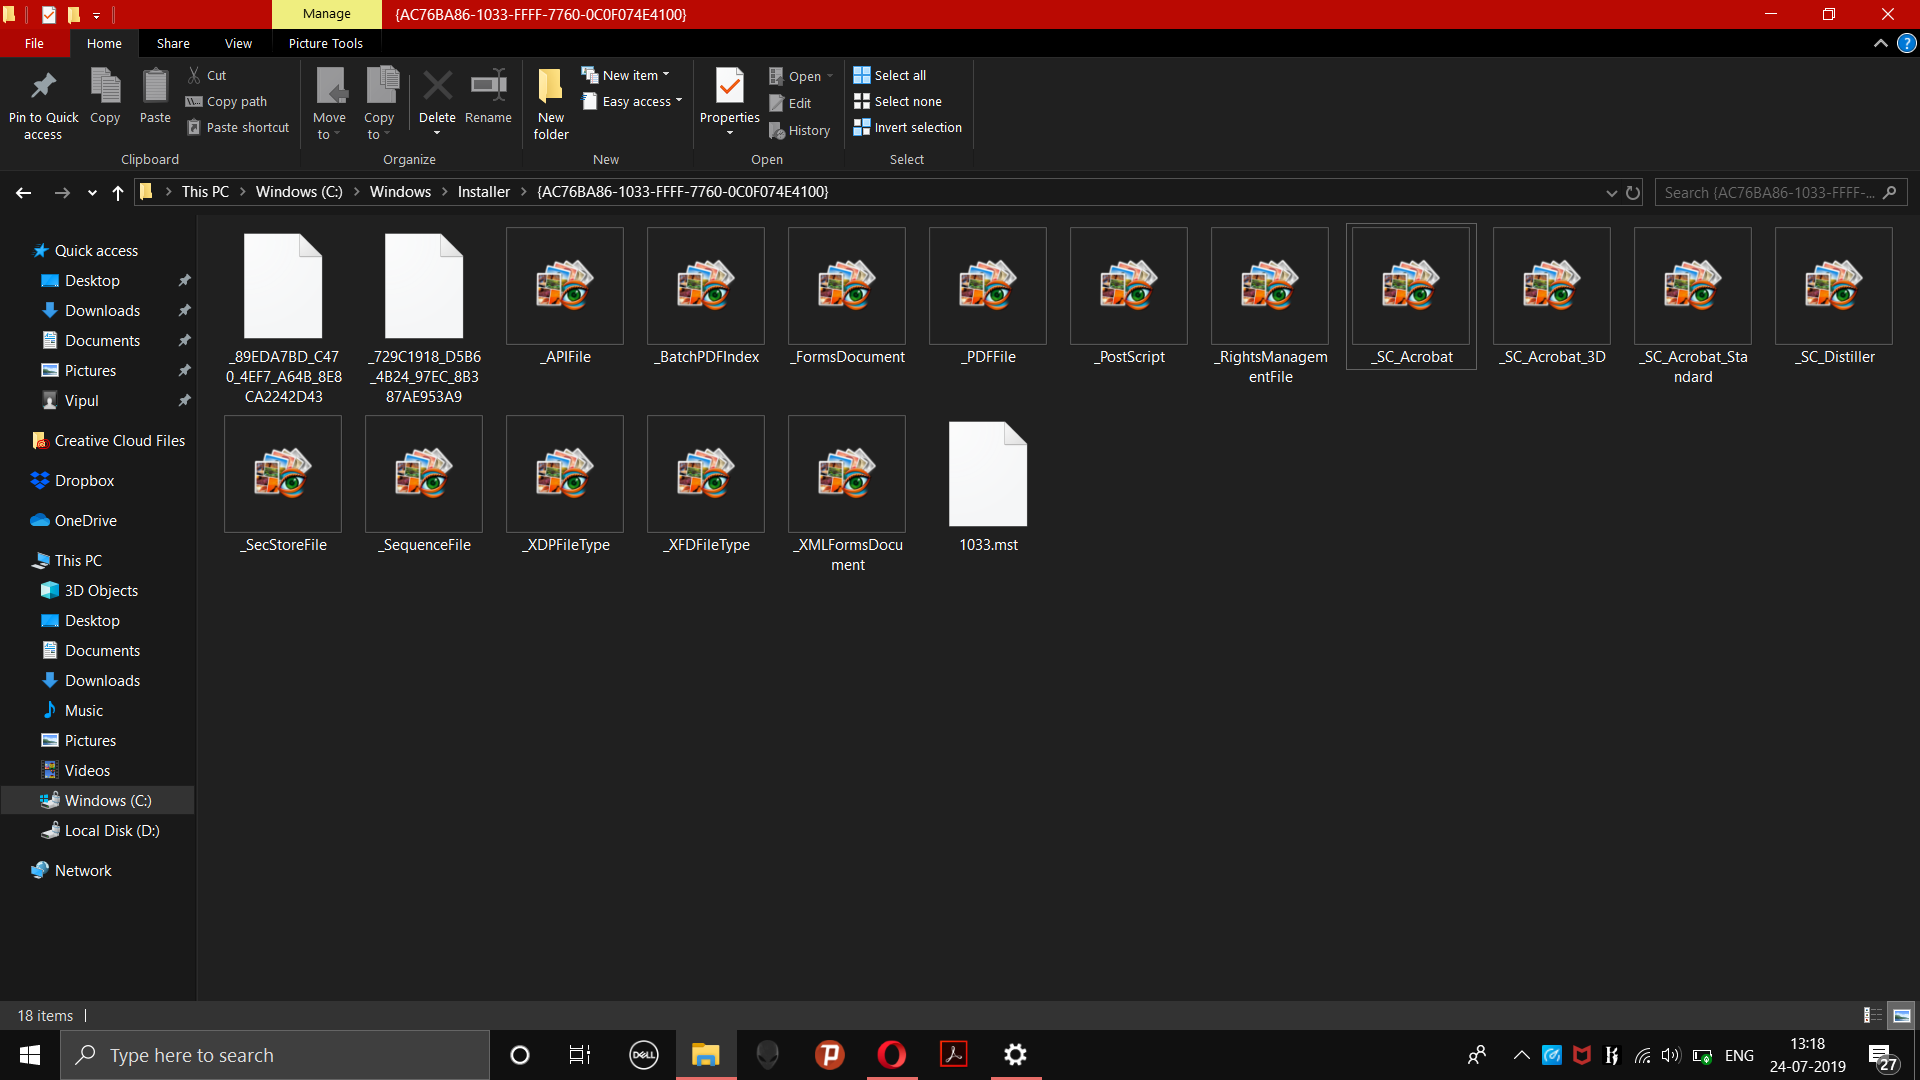The height and width of the screenshot is (1080, 1920).
Task: Open address bar history dropdown
Action: (1611, 192)
